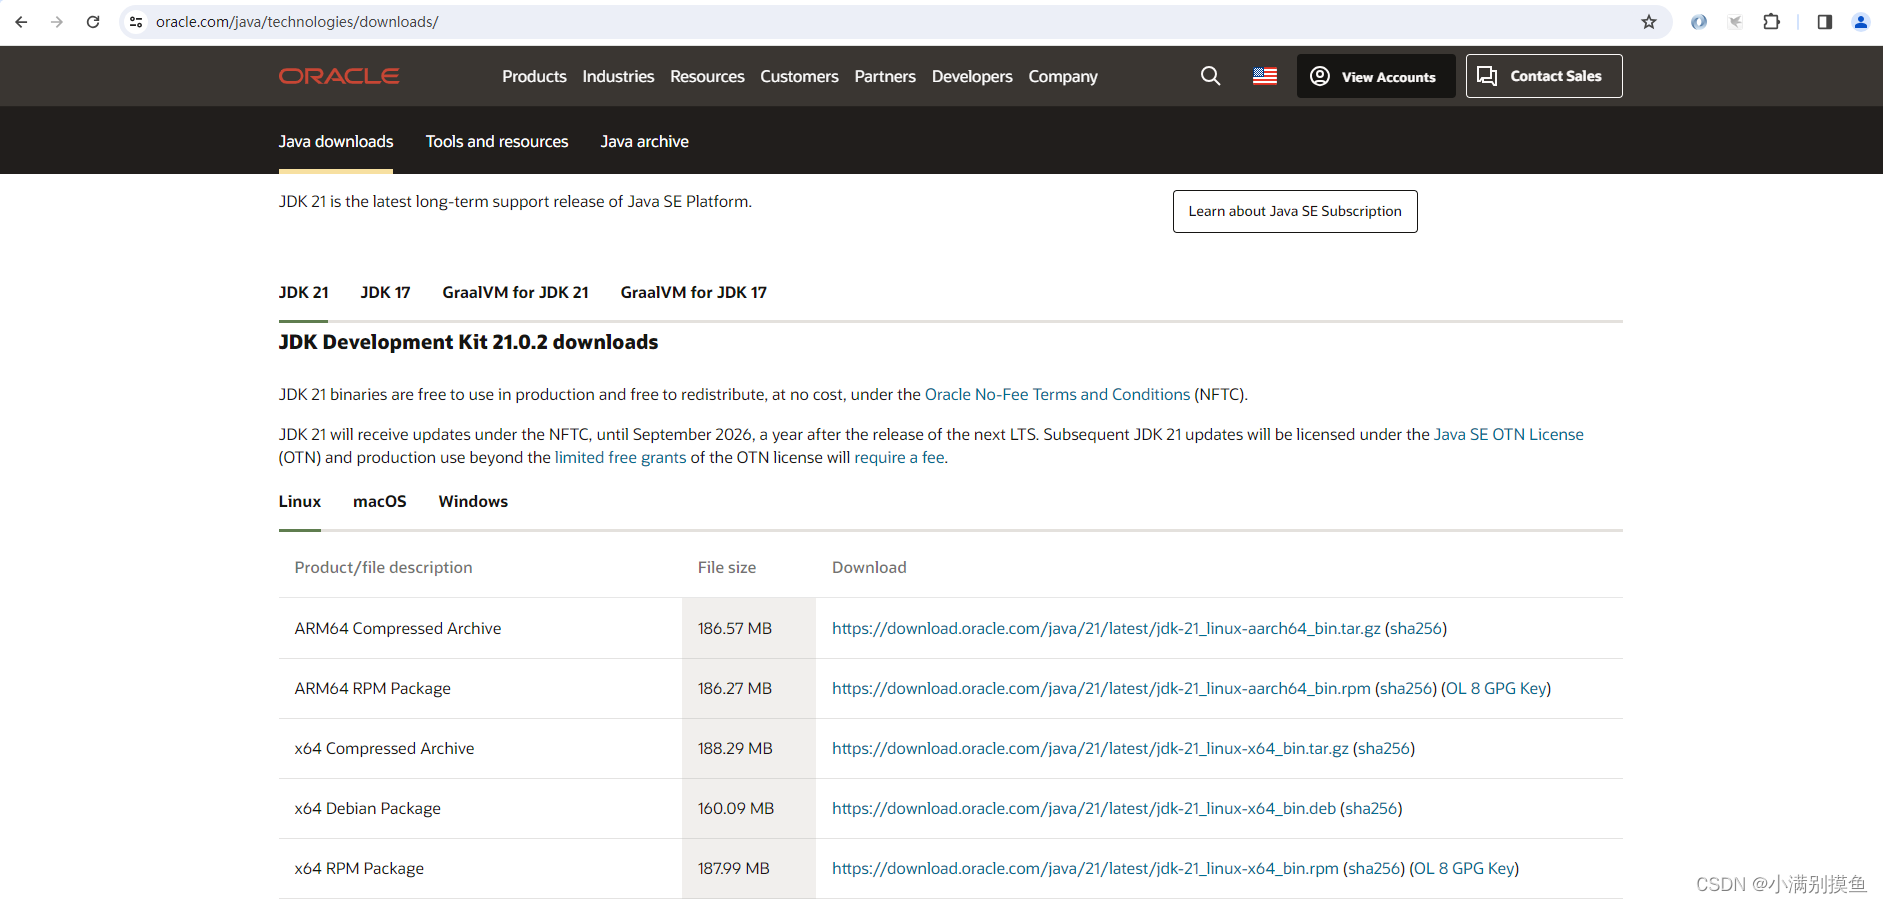Open sha256 for x64 RPM Package
The image size is (1883, 903).
pos(1374,868)
